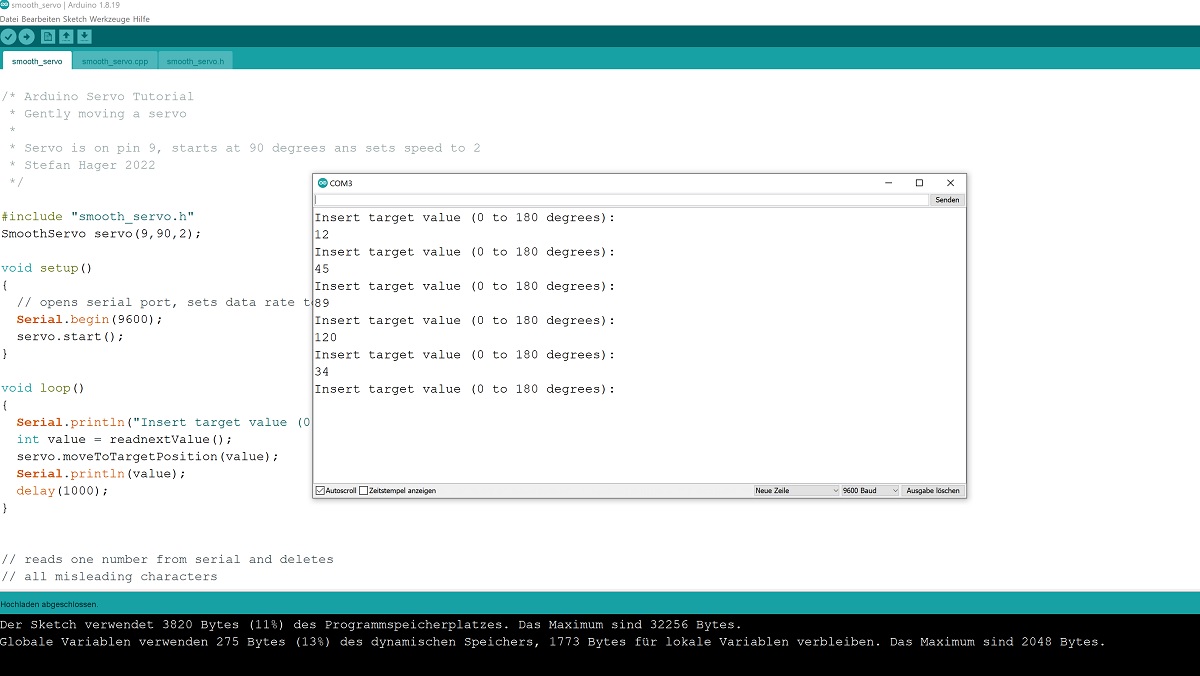Click the 'Der Sketch verwendet 3820 Bytes' console line
The width and height of the screenshot is (1200, 676).
[x=371, y=625]
